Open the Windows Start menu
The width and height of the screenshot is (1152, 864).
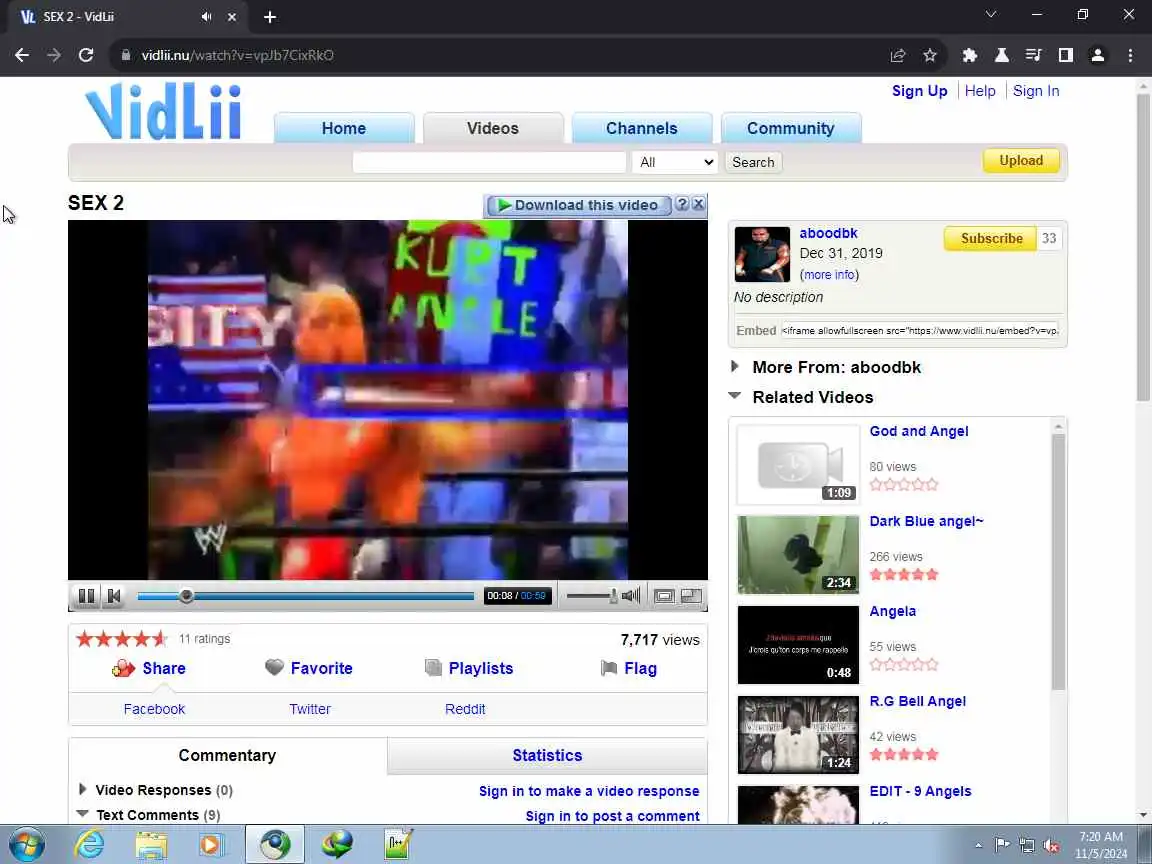pyautogui.click(x=26, y=844)
